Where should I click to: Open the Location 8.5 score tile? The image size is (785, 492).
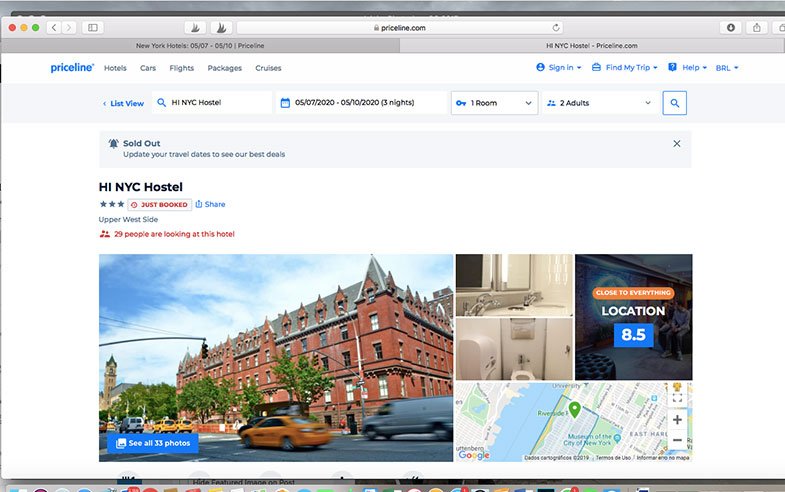(x=633, y=317)
